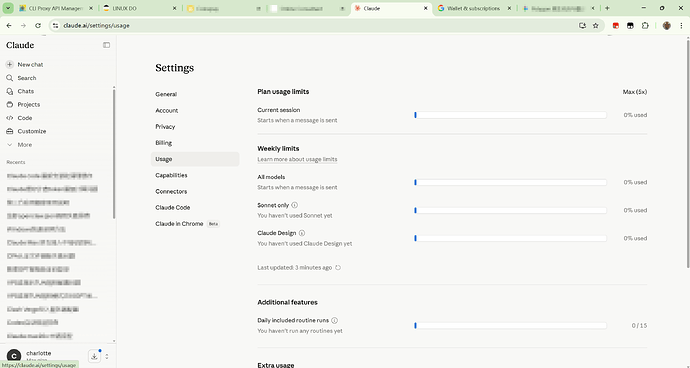The height and width of the screenshot is (368, 690).
Task: Open Billing settings section
Action: click(195, 143)
